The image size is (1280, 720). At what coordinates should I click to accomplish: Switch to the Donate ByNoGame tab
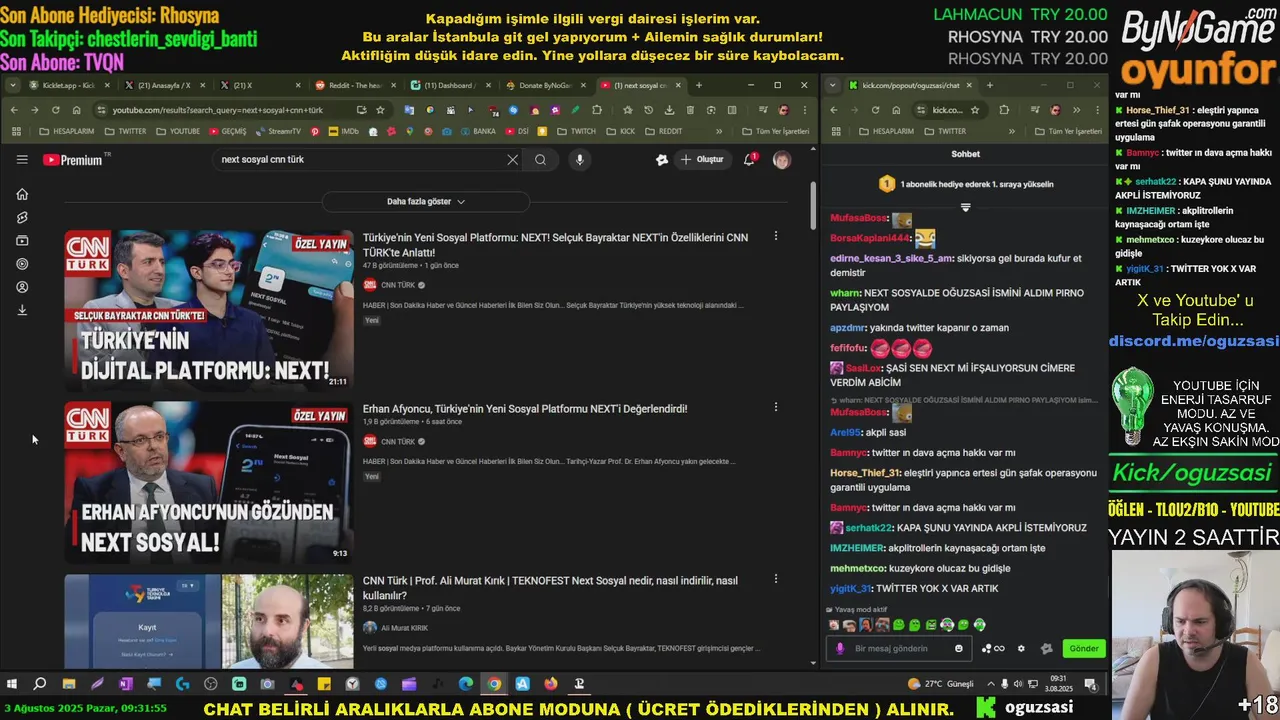click(x=545, y=85)
